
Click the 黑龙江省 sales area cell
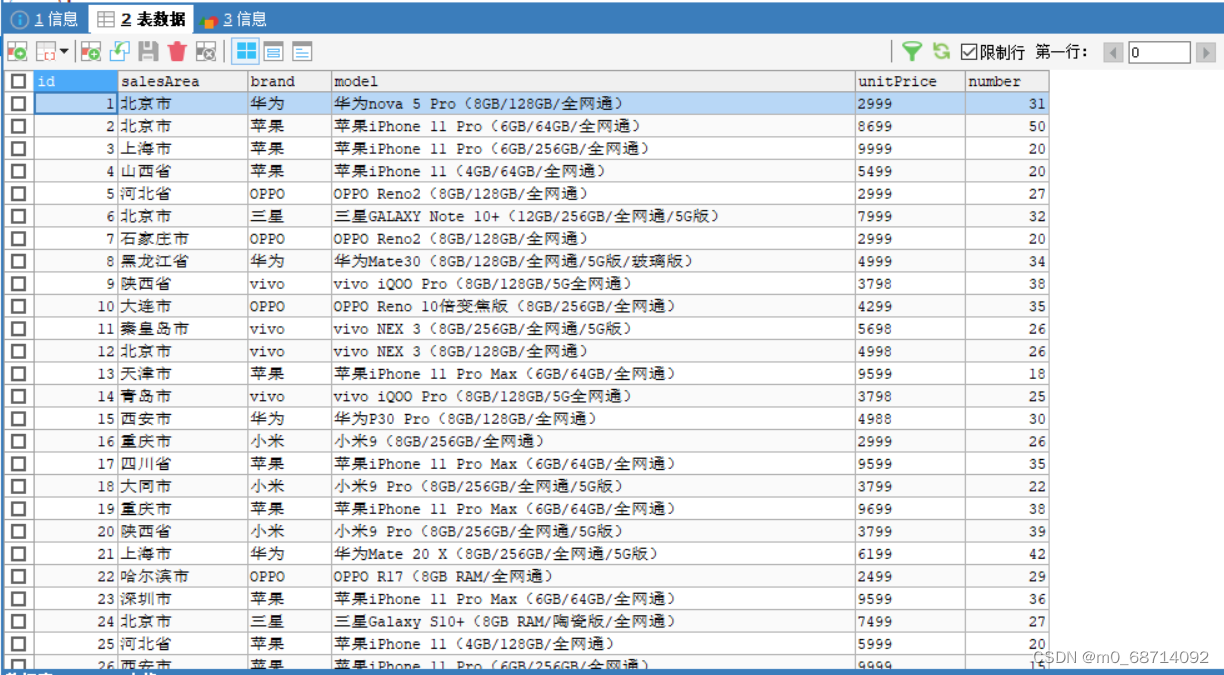(x=182, y=261)
